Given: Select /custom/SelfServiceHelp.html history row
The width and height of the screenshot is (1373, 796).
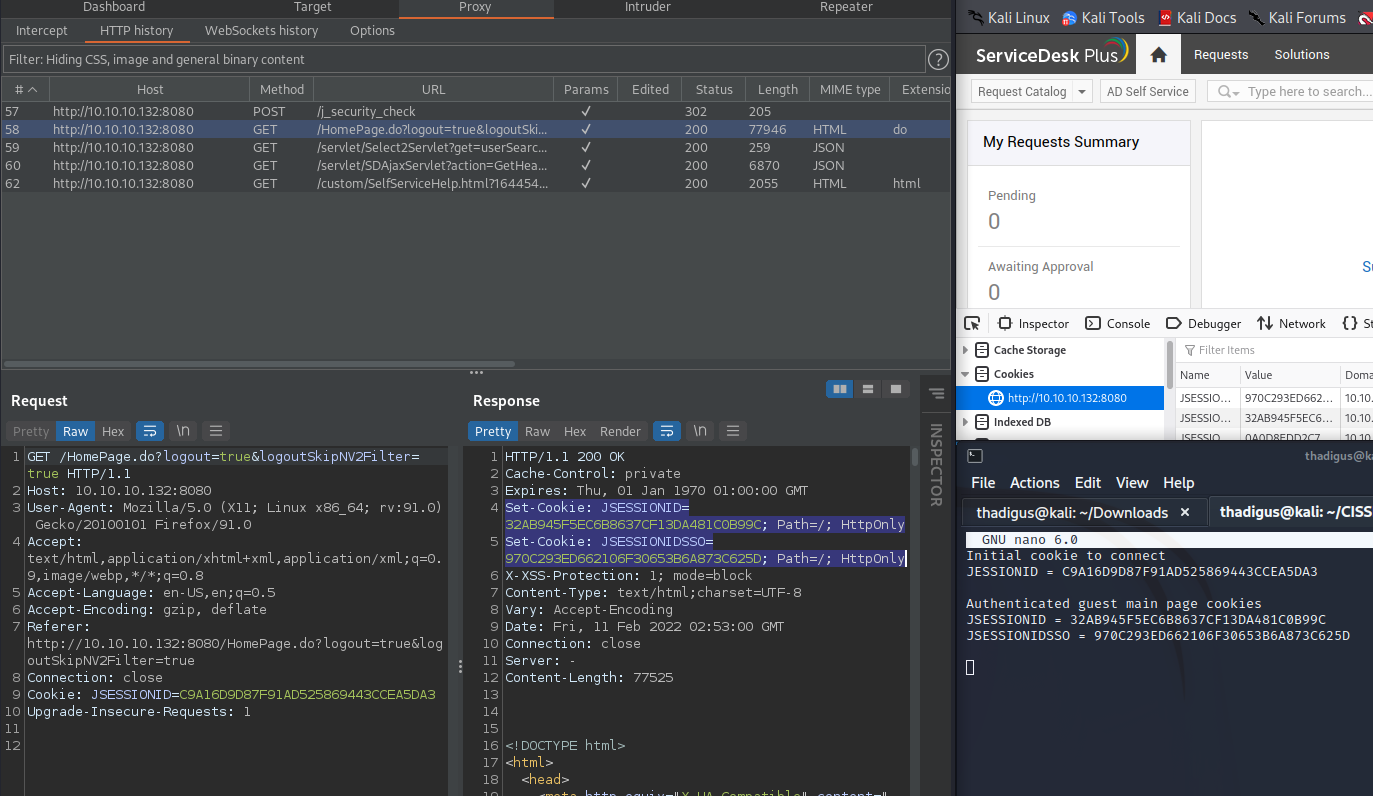Looking at the screenshot, I should (x=476, y=183).
